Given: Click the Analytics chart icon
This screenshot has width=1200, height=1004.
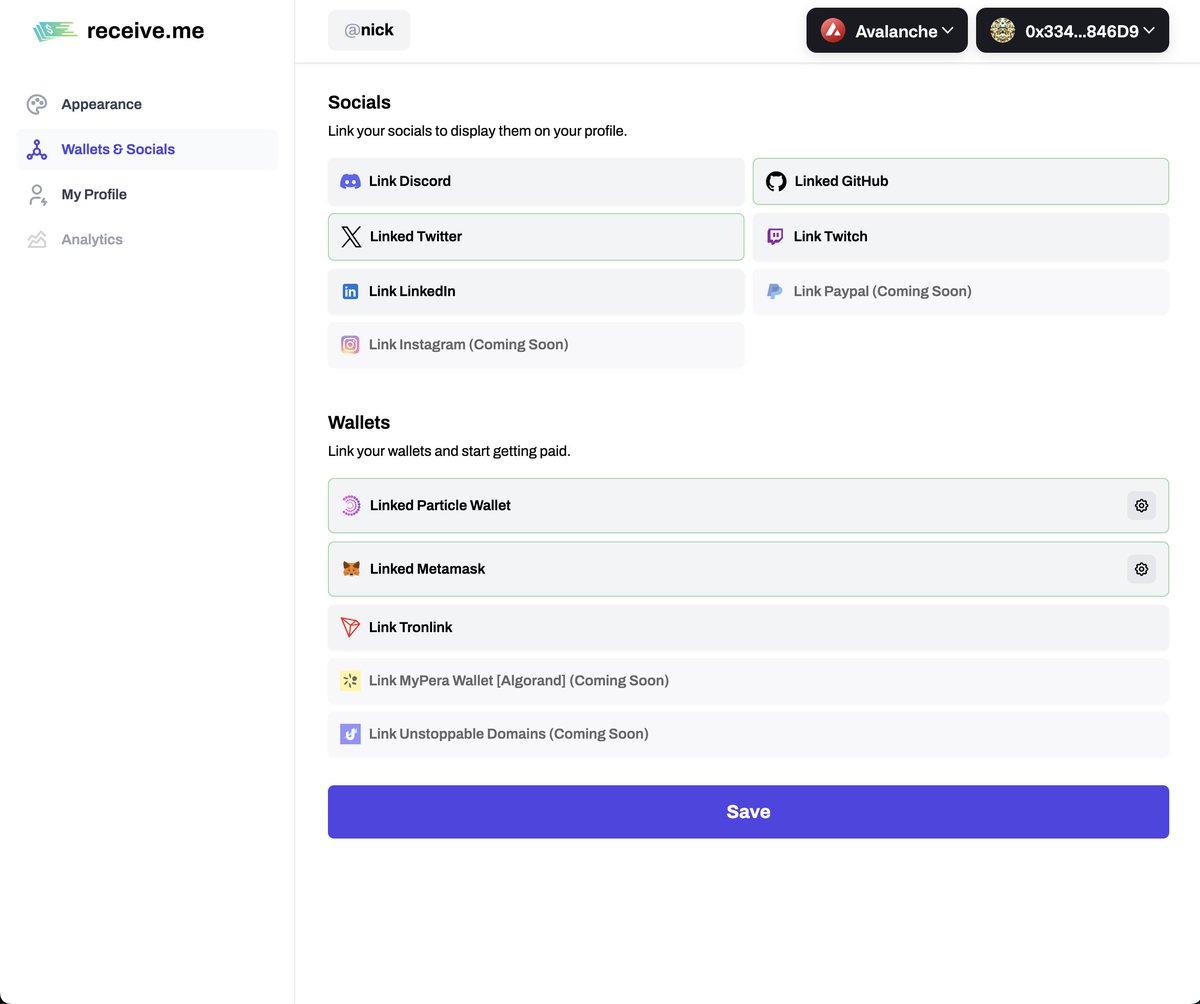Looking at the screenshot, I should pyautogui.click(x=37, y=239).
